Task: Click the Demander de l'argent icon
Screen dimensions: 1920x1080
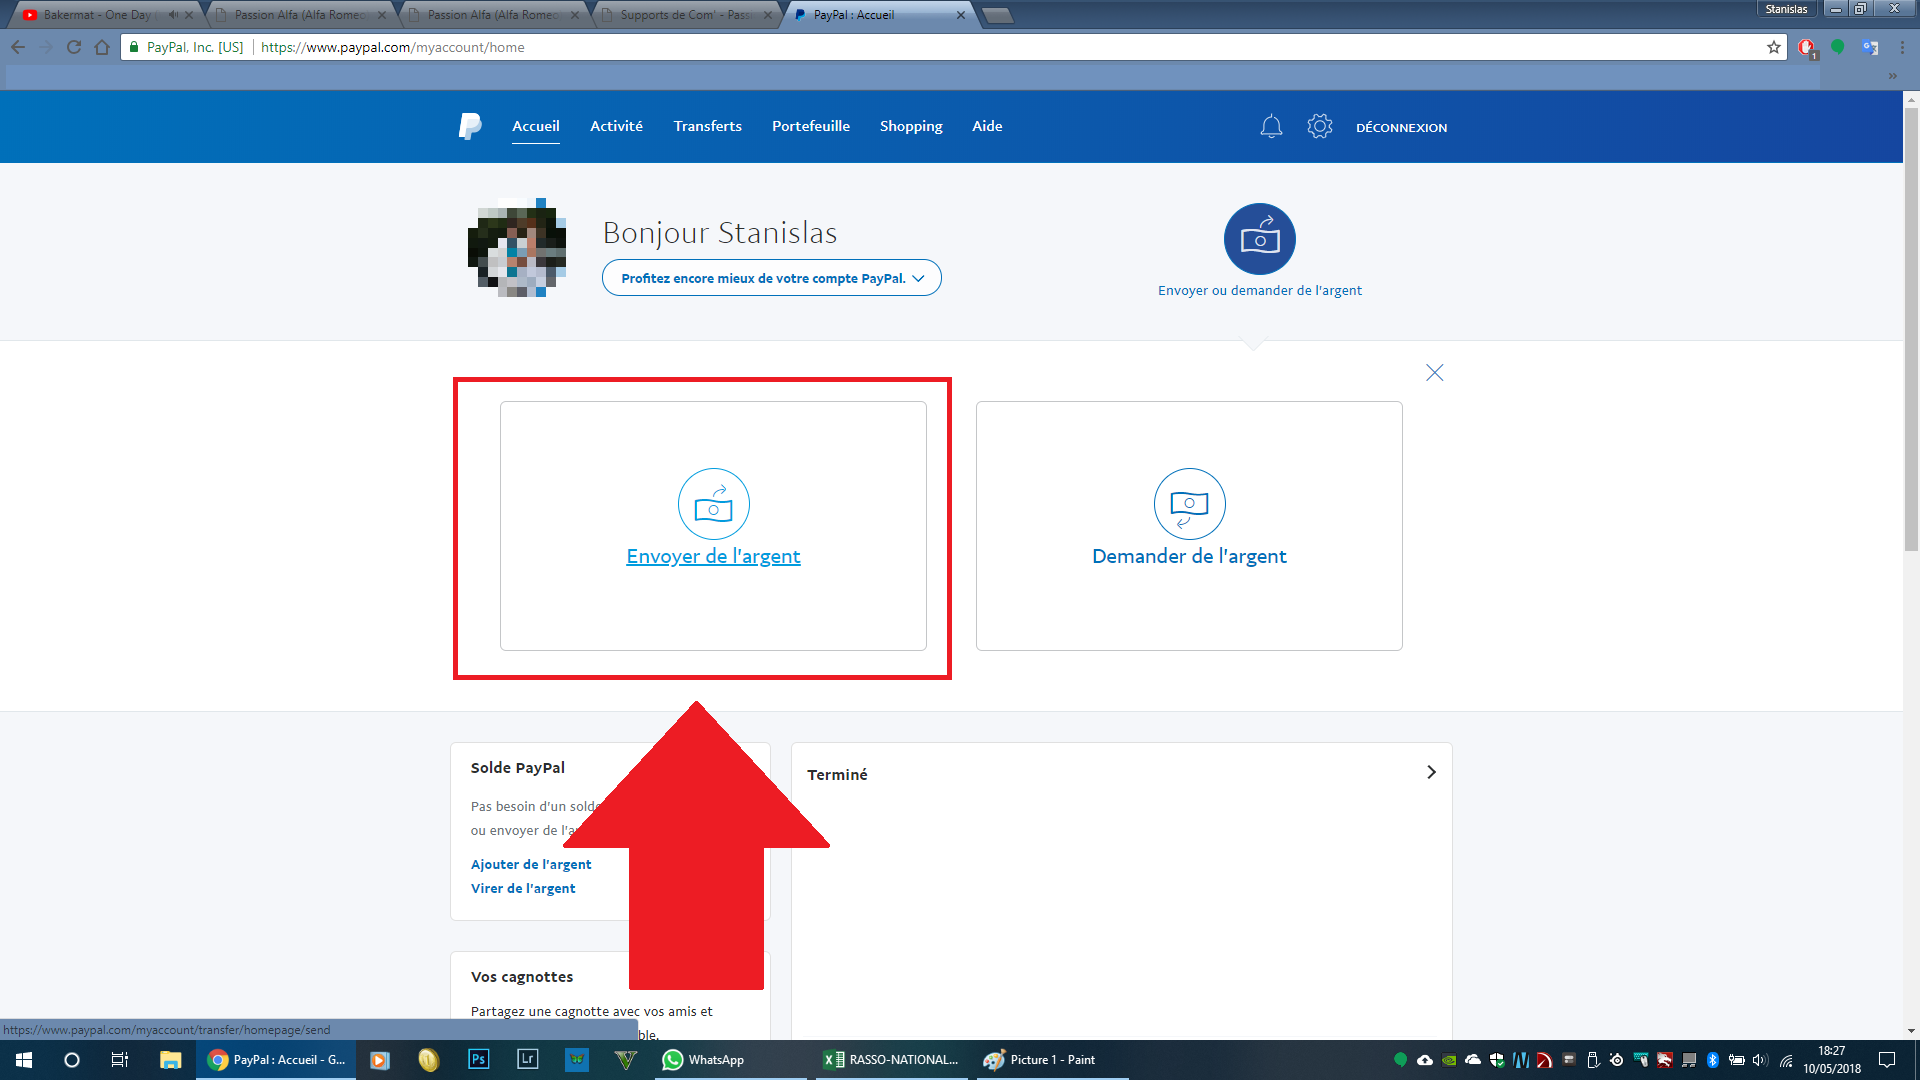Action: pyautogui.click(x=1189, y=504)
